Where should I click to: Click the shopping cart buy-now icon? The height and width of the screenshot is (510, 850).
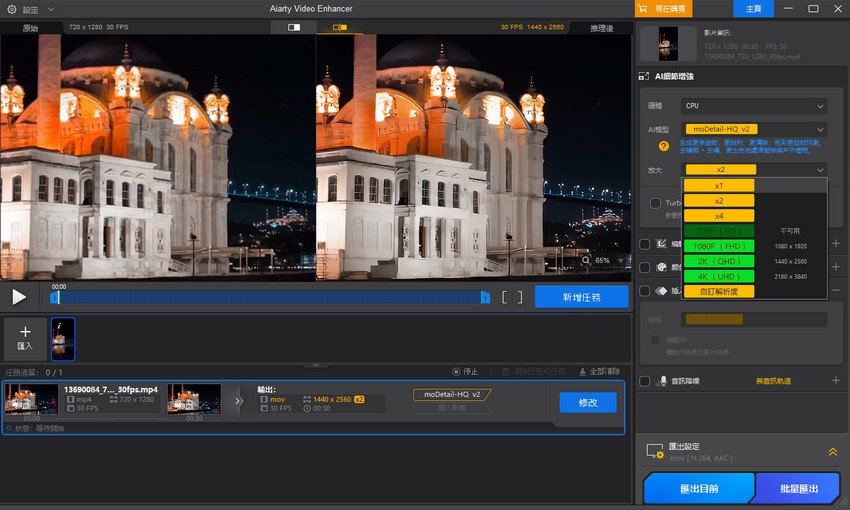(643, 9)
